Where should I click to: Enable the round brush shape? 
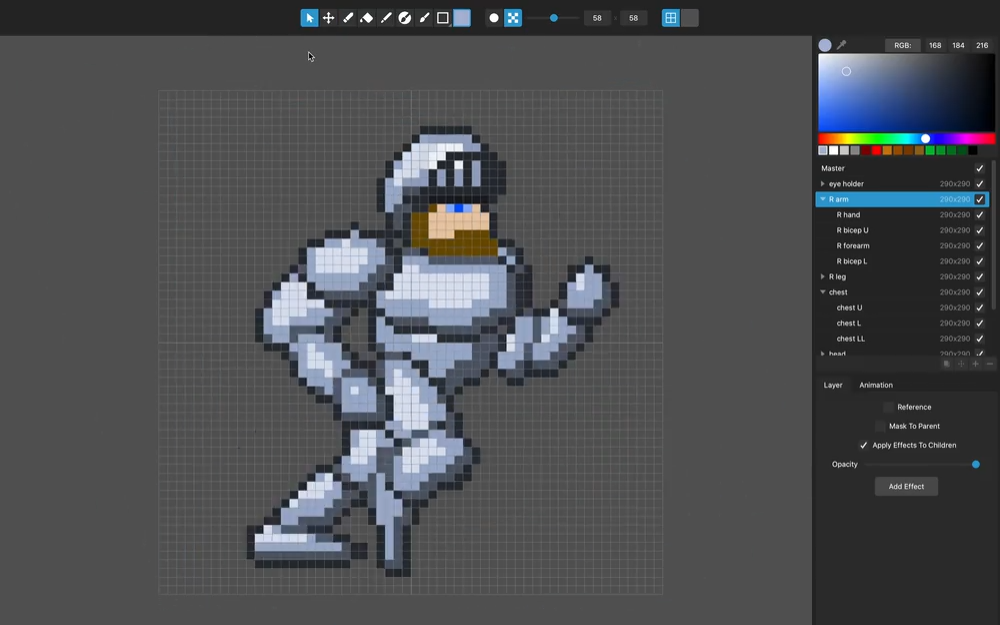(x=494, y=18)
